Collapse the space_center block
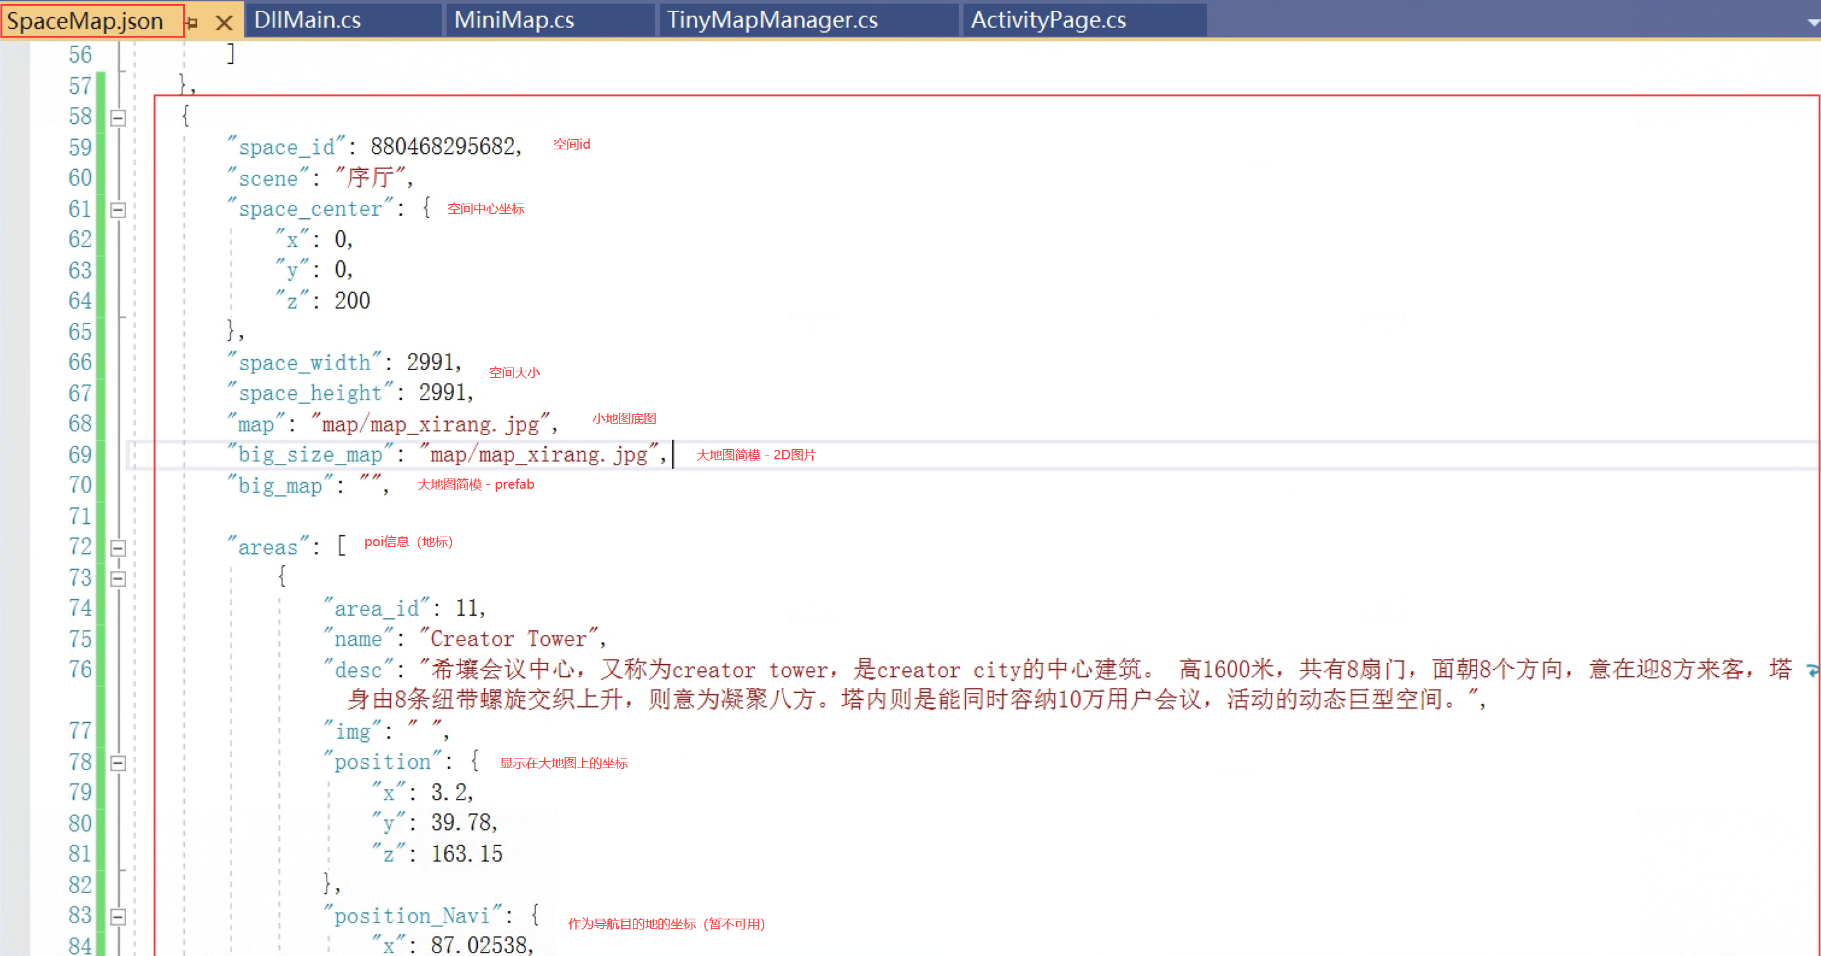 (118, 210)
